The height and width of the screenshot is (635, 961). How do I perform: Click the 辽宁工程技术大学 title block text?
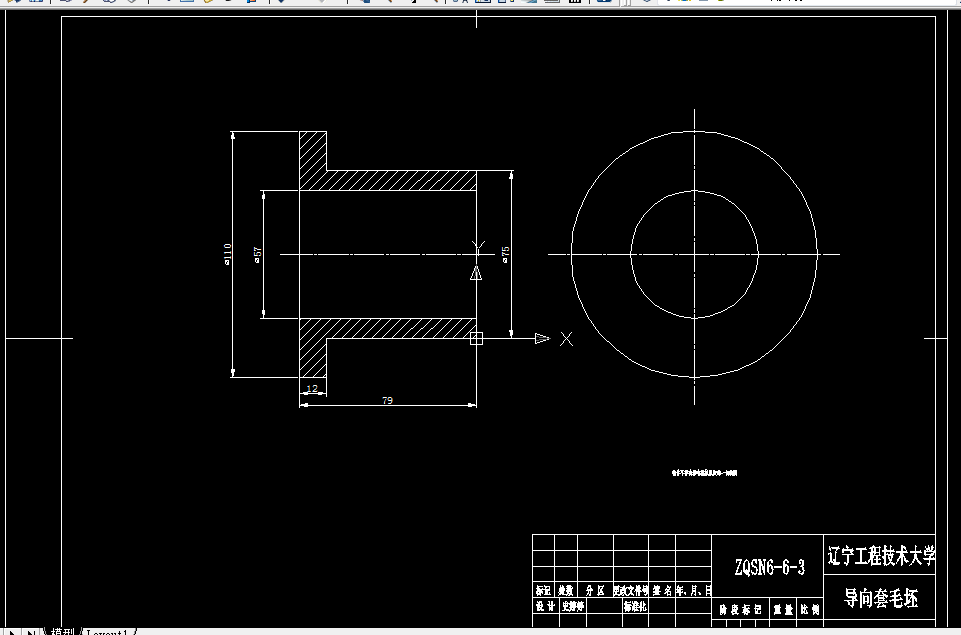(881, 556)
